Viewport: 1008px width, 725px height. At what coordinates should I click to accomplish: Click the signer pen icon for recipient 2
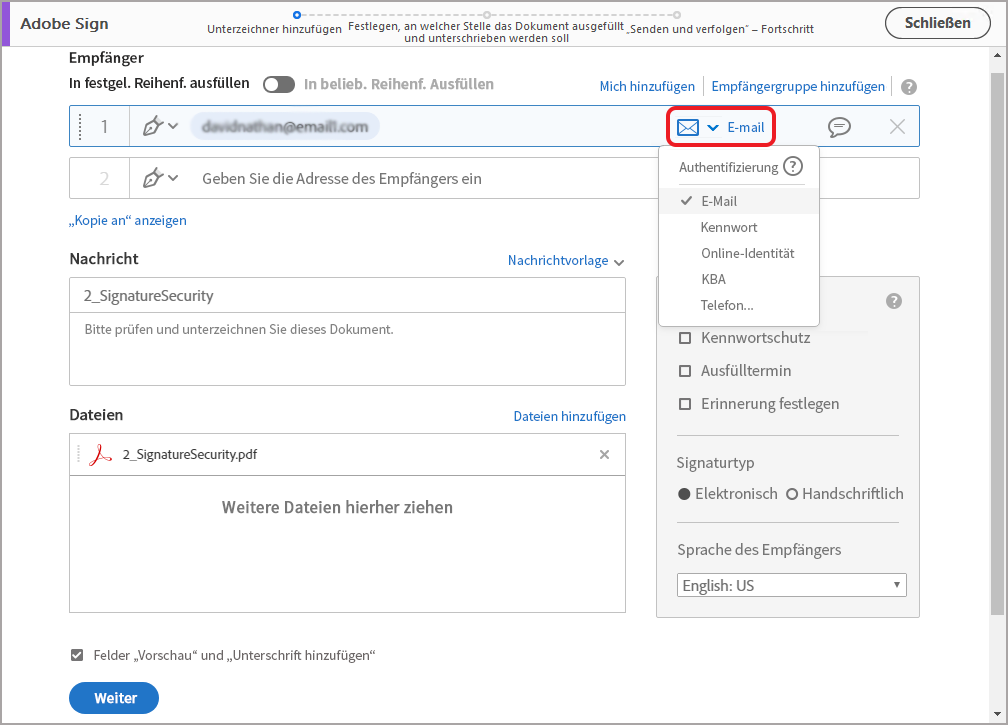pos(153,179)
